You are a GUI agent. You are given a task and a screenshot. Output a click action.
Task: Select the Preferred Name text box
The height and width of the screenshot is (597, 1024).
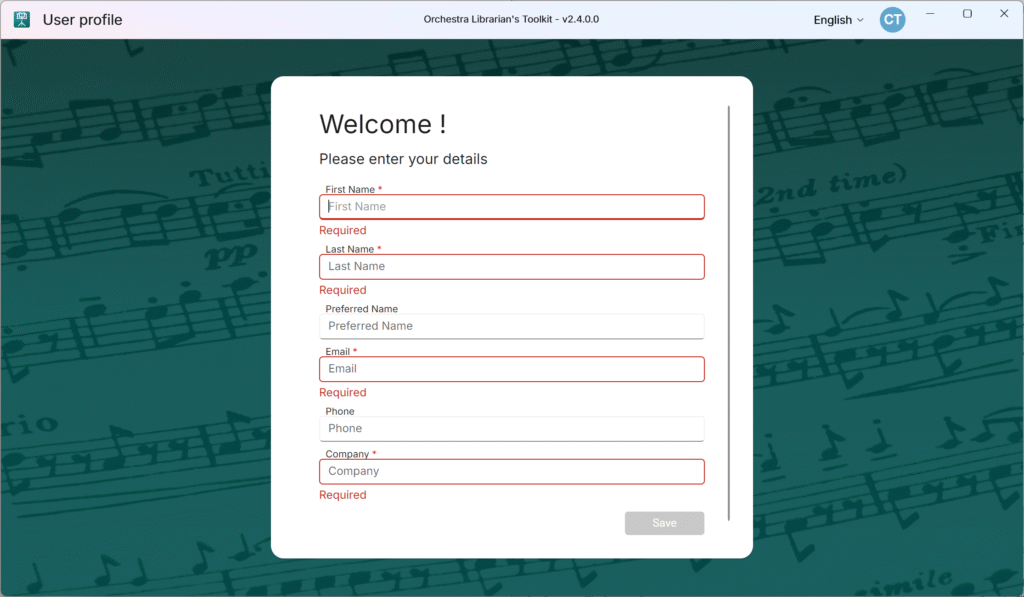tap(511, 326)
